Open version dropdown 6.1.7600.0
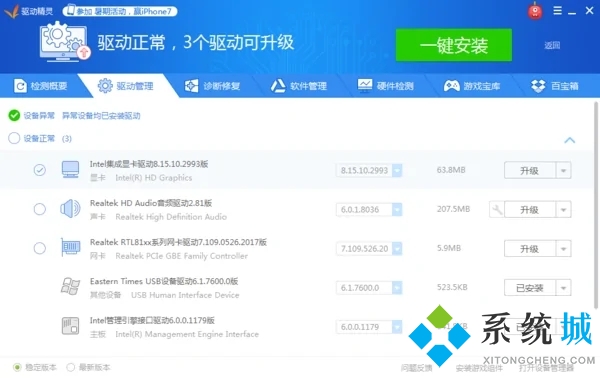 tap(397, 288)
